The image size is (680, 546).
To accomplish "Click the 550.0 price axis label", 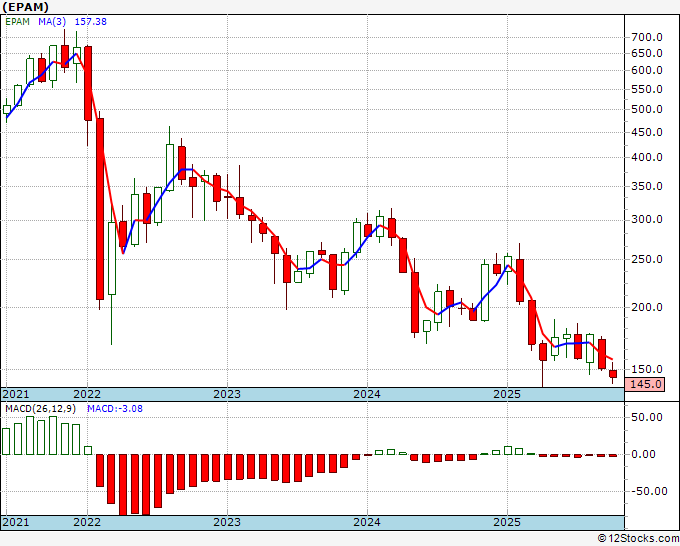I will point(647,89).
